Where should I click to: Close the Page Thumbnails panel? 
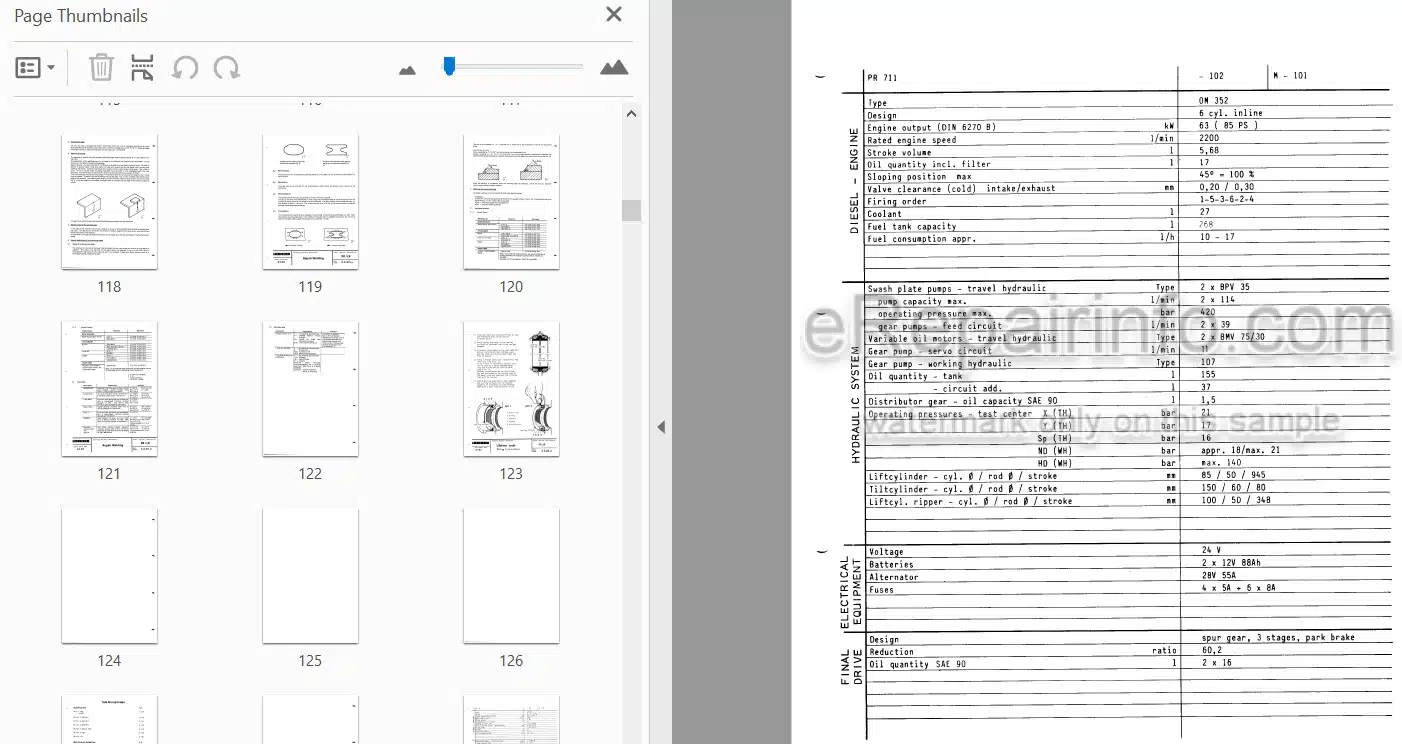(614, 14)
